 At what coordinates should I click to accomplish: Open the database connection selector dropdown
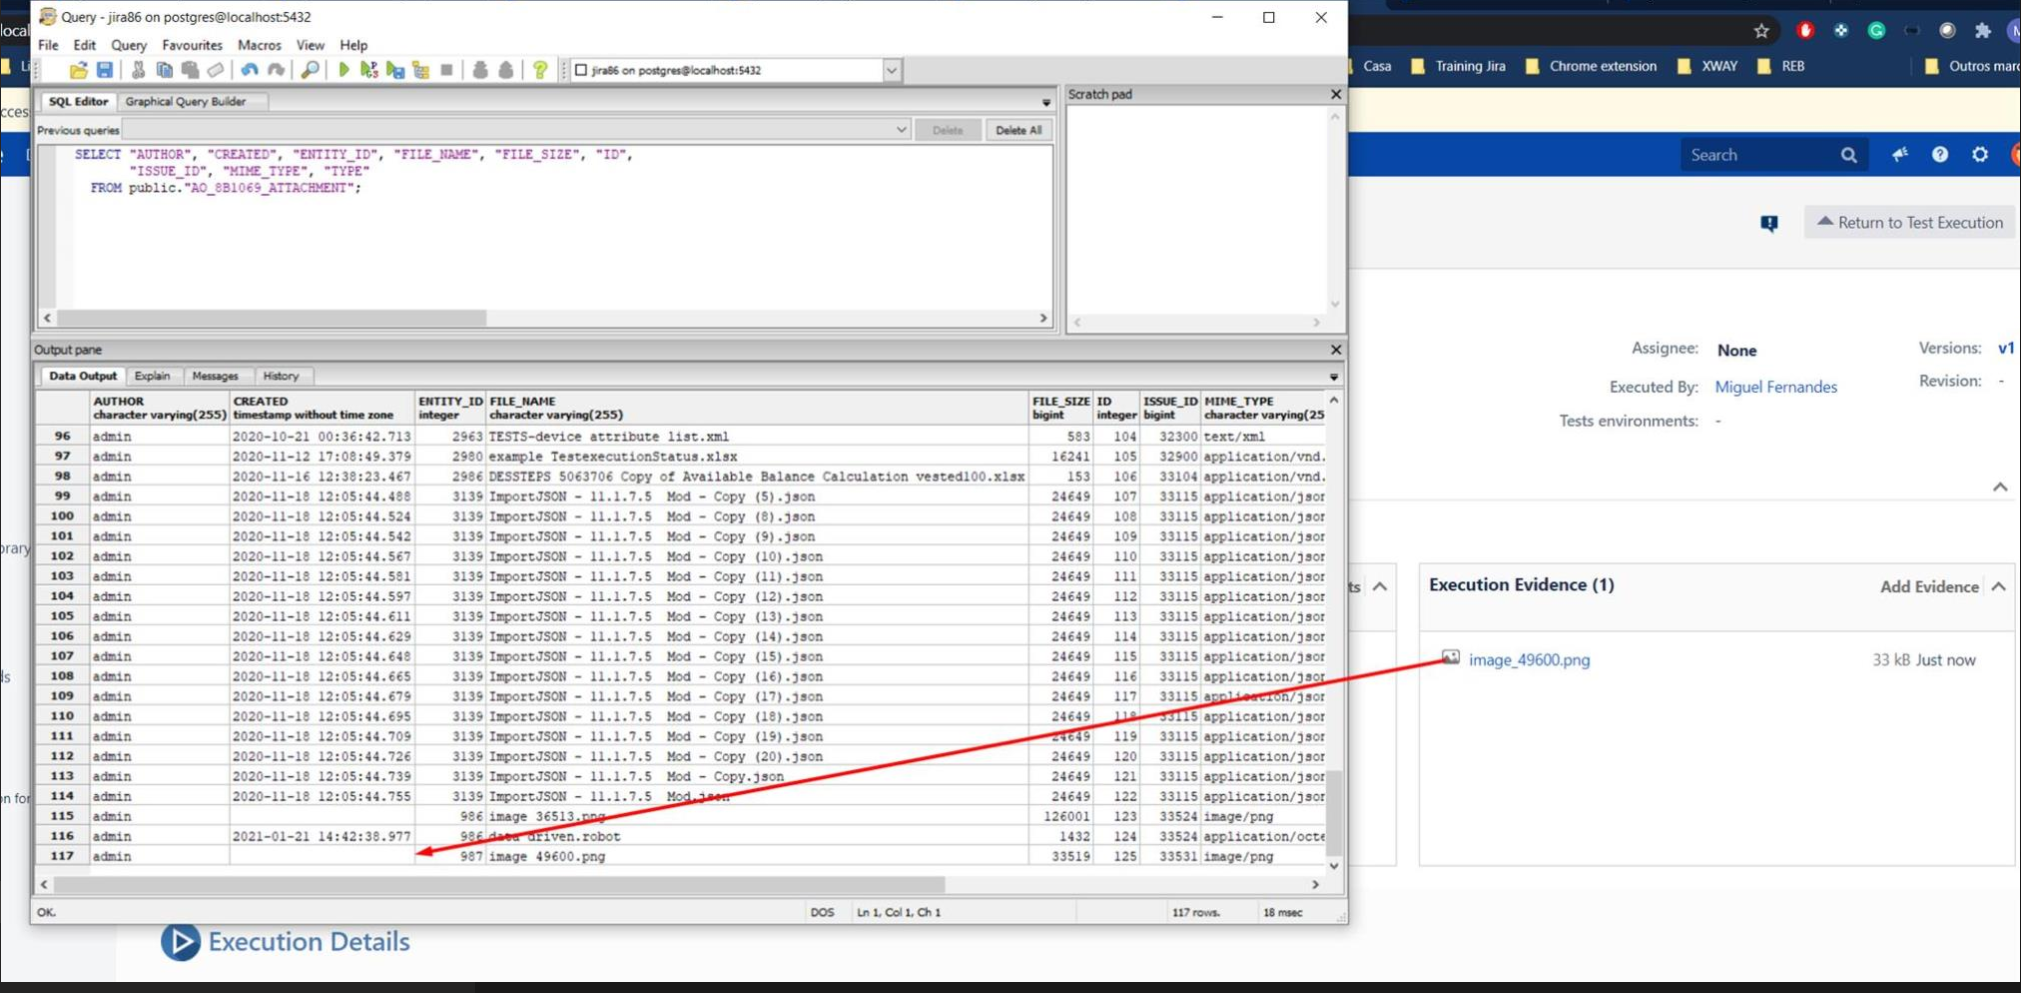pos(888,70)
